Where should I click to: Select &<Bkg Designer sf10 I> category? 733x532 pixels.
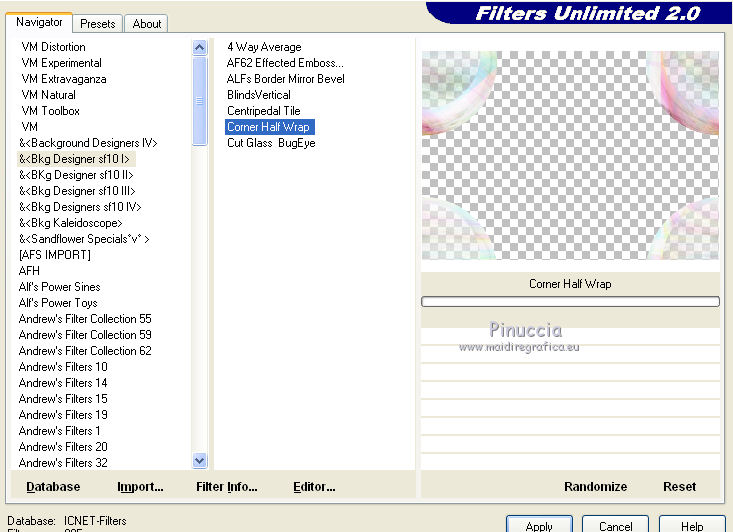click(x=74, y=159)
